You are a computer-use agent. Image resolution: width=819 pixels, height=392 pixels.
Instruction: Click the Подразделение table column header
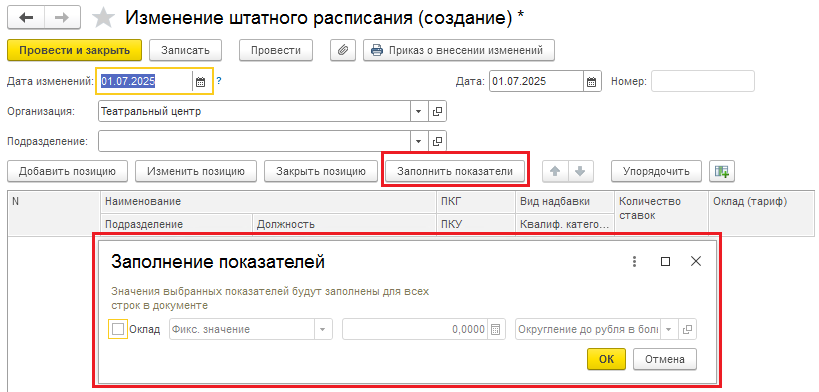pyautogui.click(x=176, y=225)
